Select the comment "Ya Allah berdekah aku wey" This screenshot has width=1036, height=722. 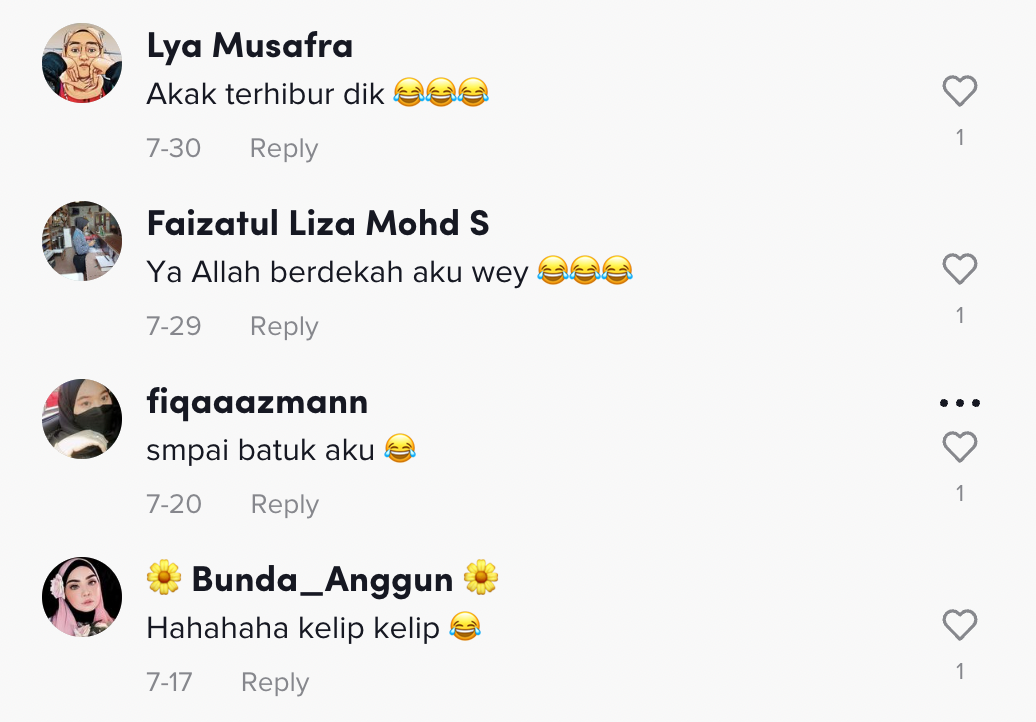338,272
